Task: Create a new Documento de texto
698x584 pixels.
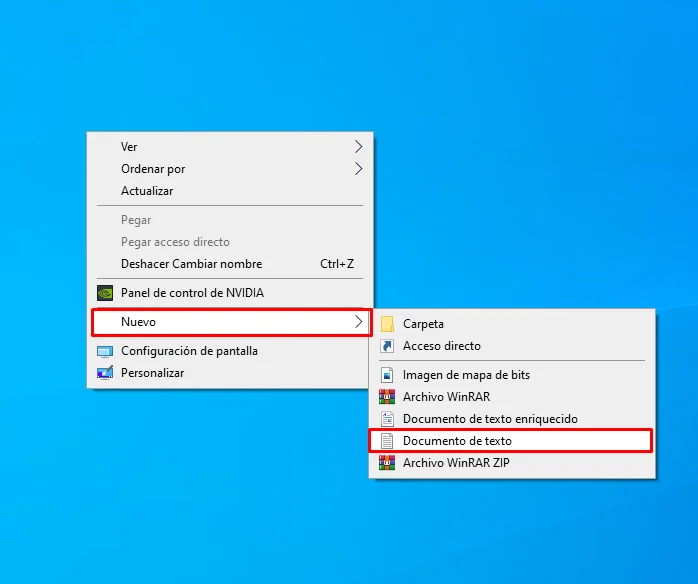Action: tap(511, 441)
